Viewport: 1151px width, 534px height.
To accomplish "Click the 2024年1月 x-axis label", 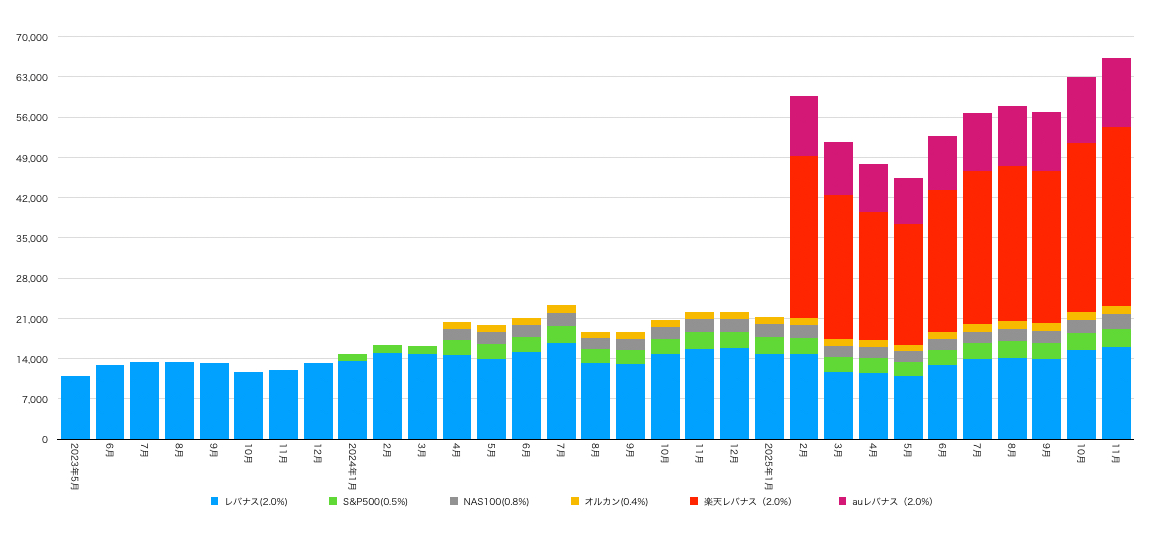I will (352, 466).
